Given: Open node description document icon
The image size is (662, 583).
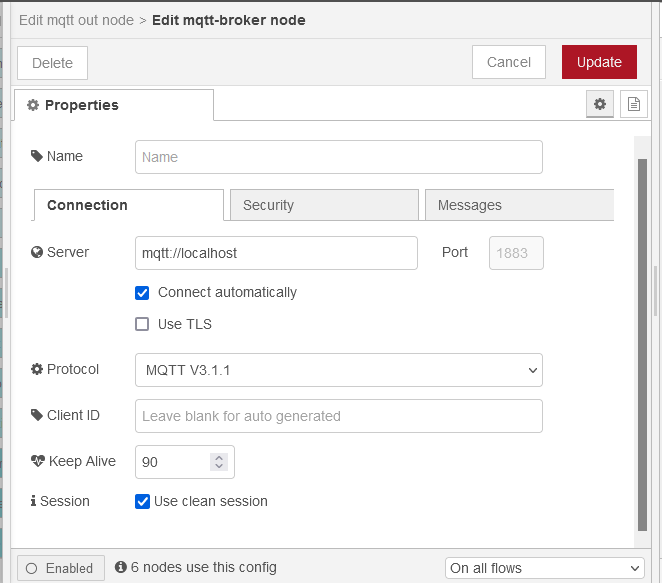Looking at the screenshot, I should pos(634,104).
